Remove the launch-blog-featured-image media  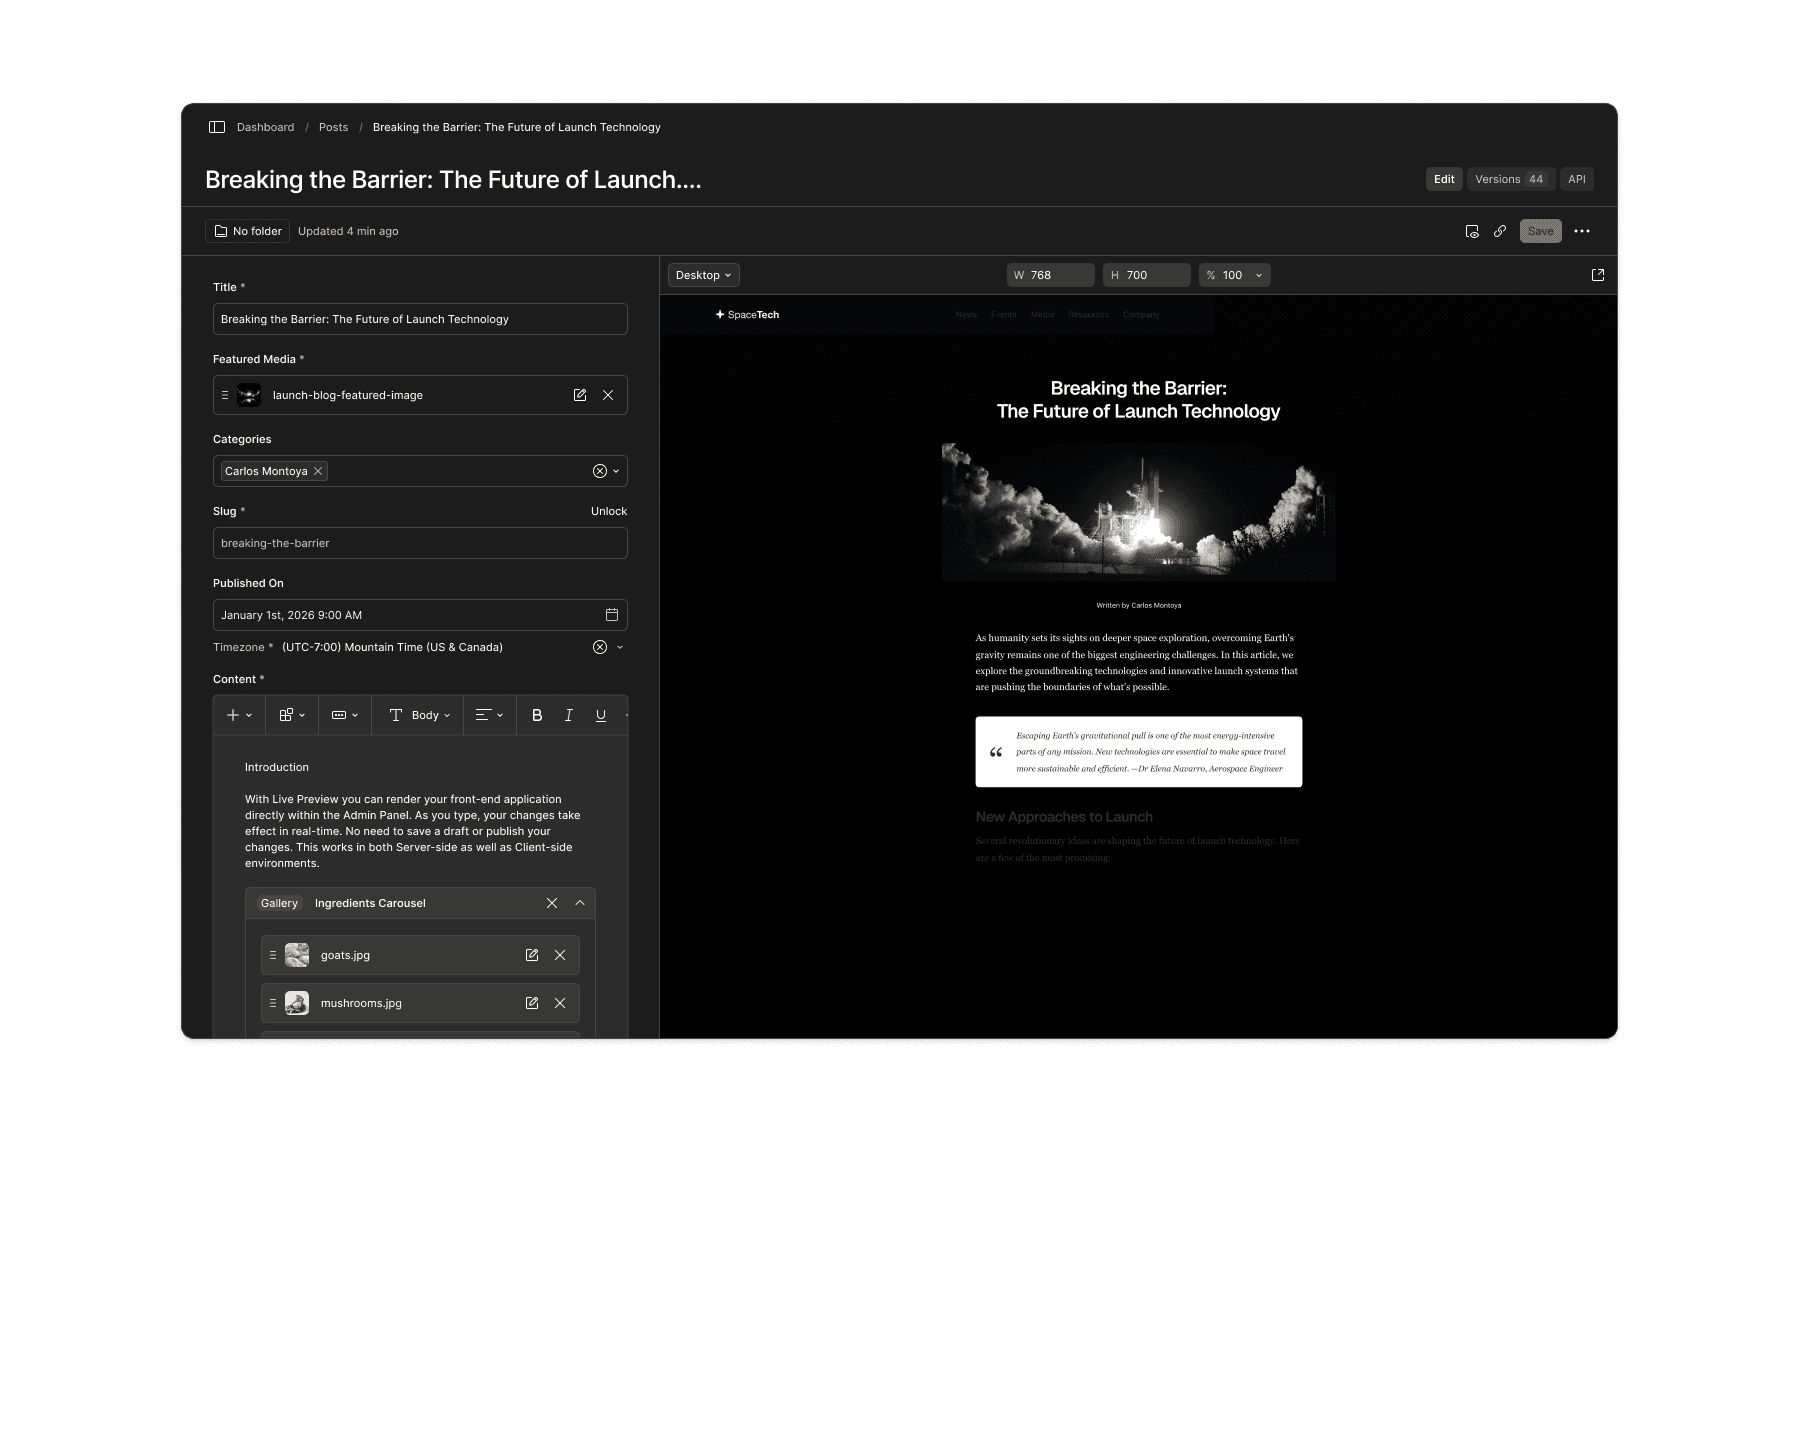tap(608, 395)
